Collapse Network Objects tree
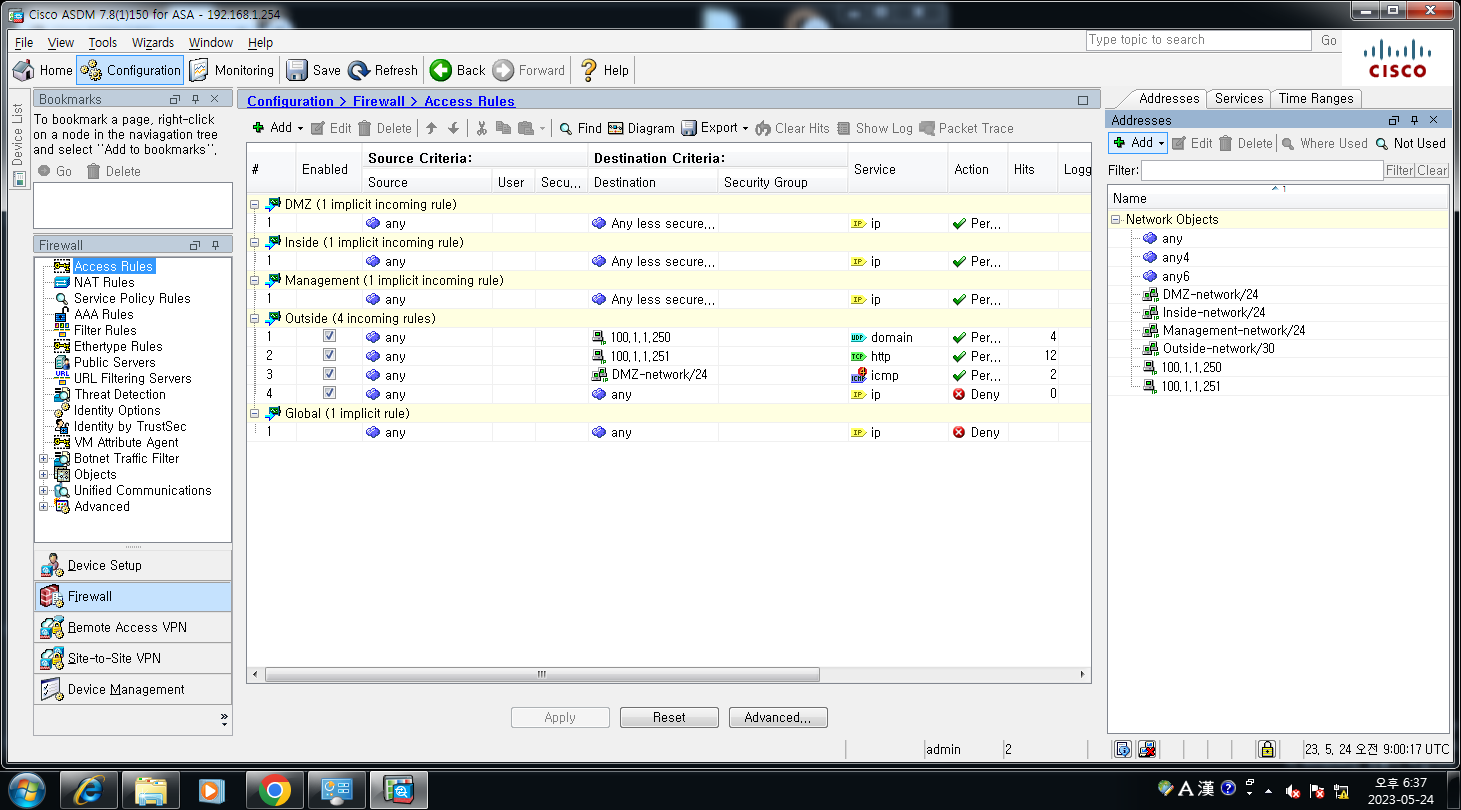The width and height of the screenshot is (1461, 810). [x=1116, y=219]
